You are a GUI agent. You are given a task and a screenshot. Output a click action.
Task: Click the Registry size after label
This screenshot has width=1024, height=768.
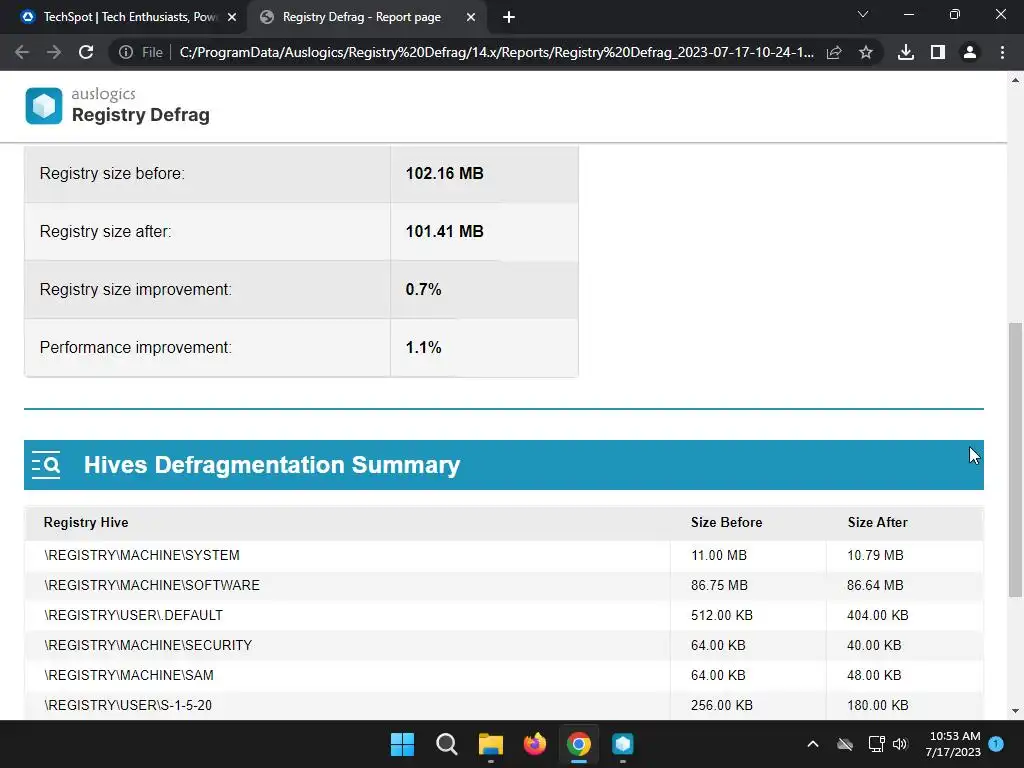tap(105, 232)
